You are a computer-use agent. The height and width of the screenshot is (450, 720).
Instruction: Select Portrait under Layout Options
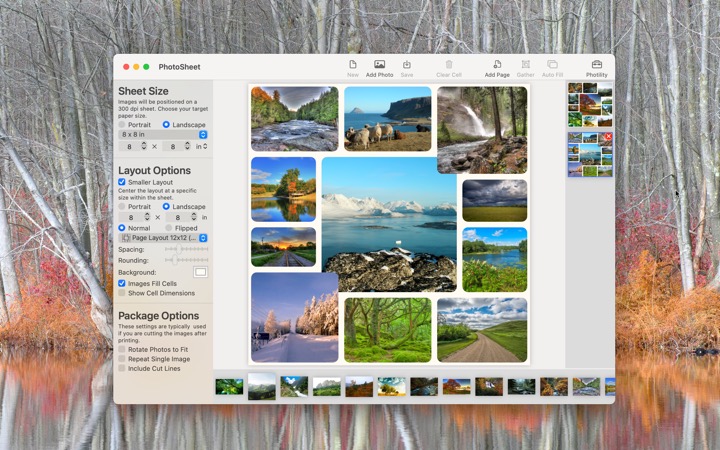point(122,207)
